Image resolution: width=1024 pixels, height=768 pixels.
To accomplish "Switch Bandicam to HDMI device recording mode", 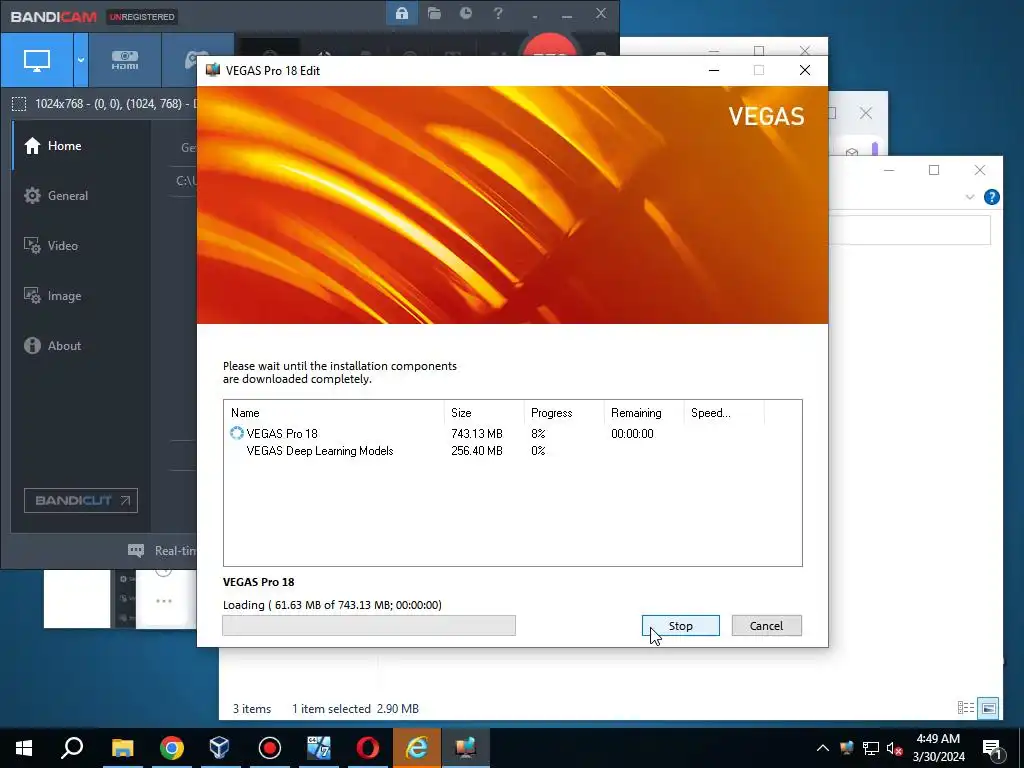I will [125, 60].
